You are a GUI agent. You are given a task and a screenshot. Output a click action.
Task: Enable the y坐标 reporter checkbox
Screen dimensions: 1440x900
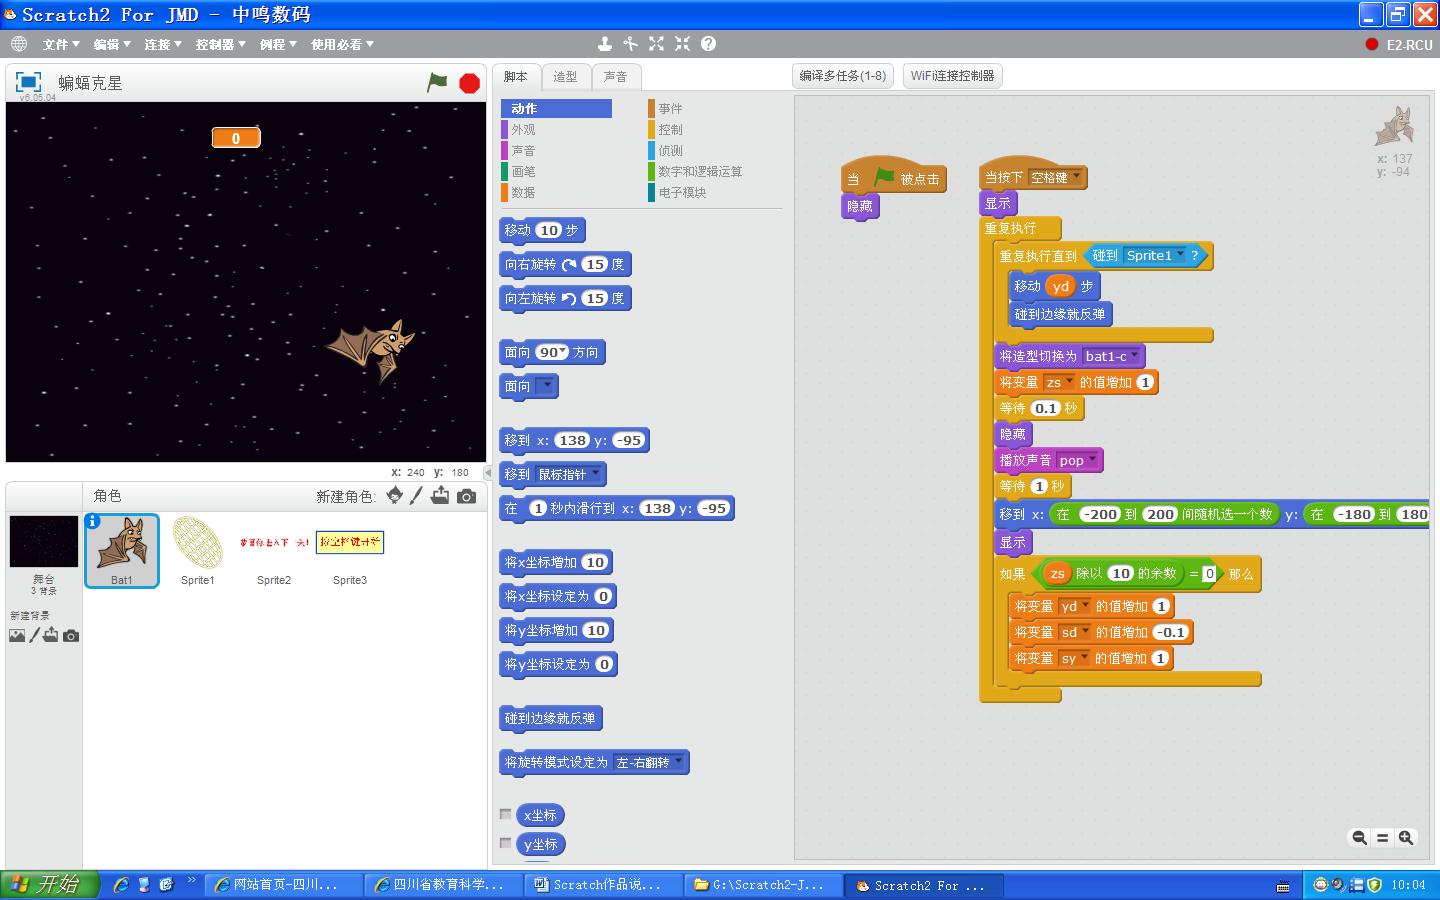tap(506, 843)
